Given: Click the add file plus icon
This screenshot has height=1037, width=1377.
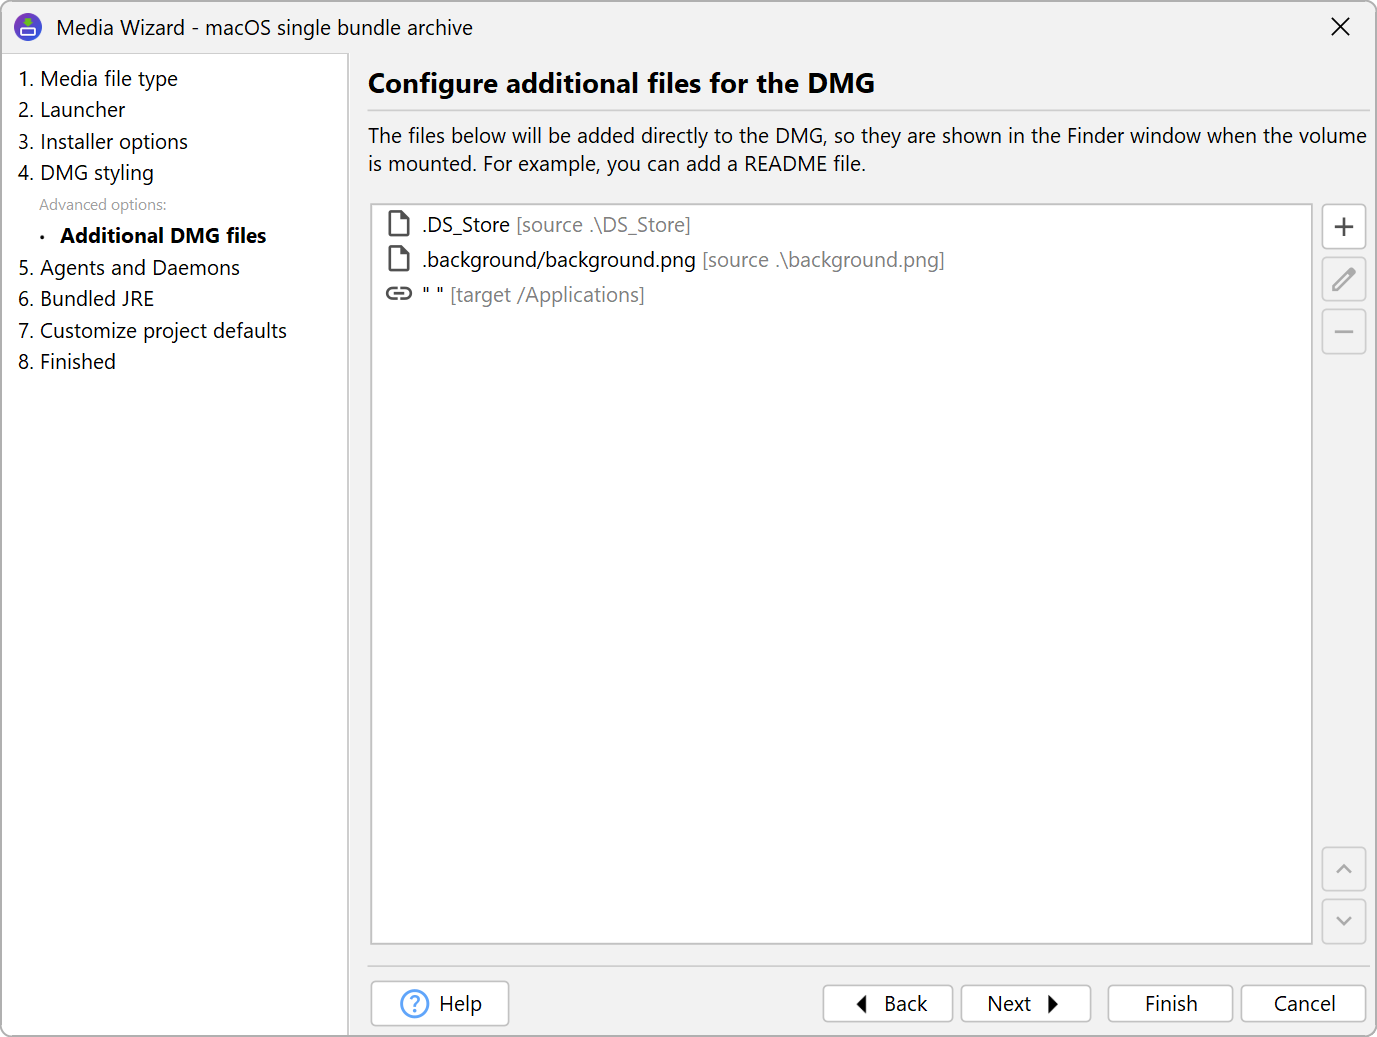Looking at the screenshot, I should click(x=1343, y=227).
